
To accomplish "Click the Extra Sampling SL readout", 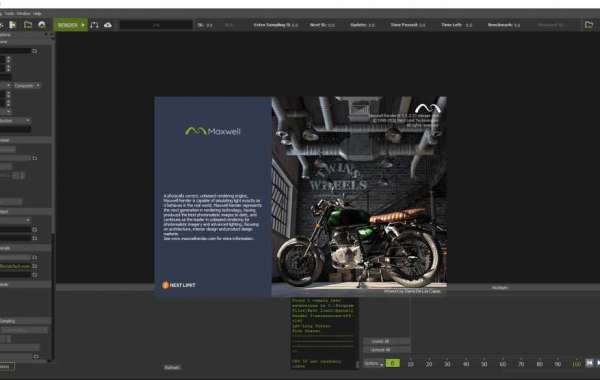I will (276, 25).
